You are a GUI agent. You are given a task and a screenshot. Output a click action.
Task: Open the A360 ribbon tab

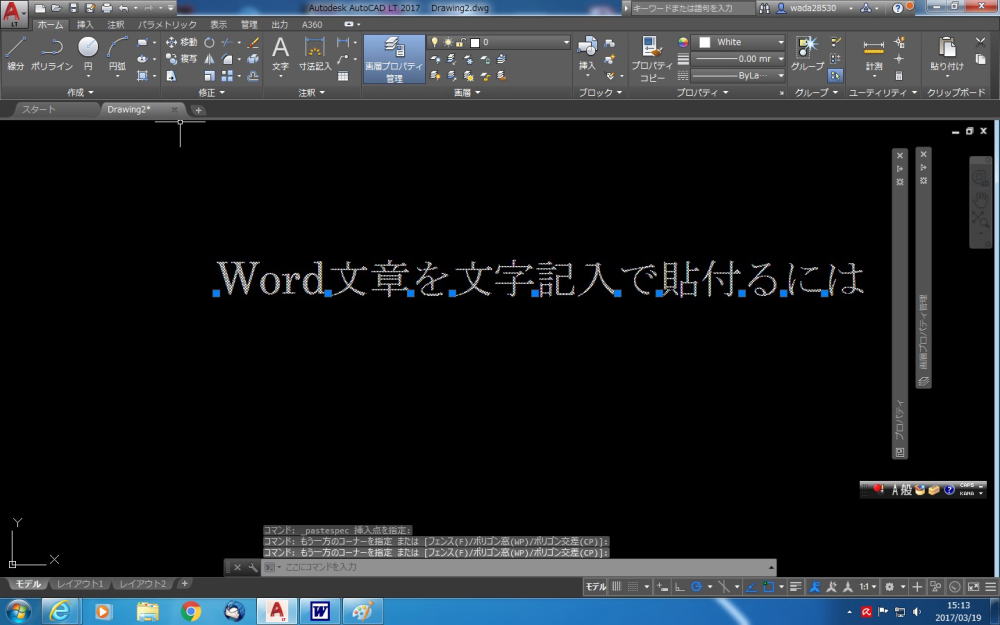[312, 24]
